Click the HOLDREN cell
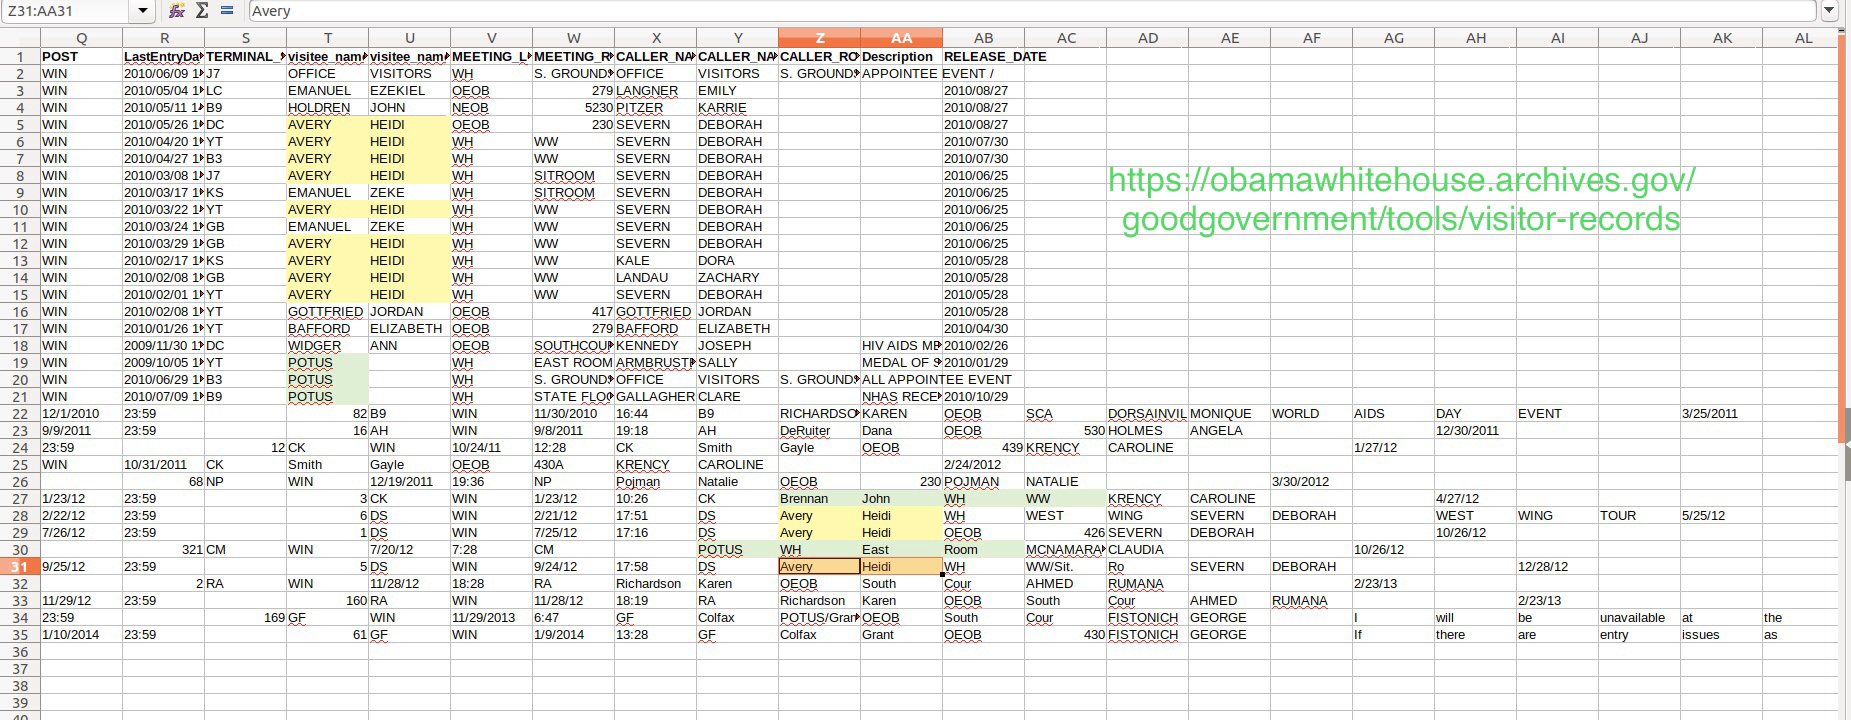 click(327, 107)
